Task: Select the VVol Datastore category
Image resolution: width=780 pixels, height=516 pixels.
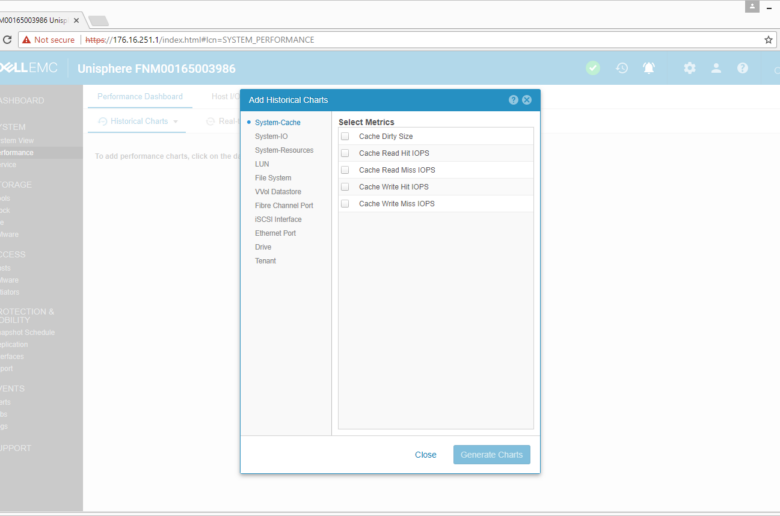Action: [x=278, y=192]
